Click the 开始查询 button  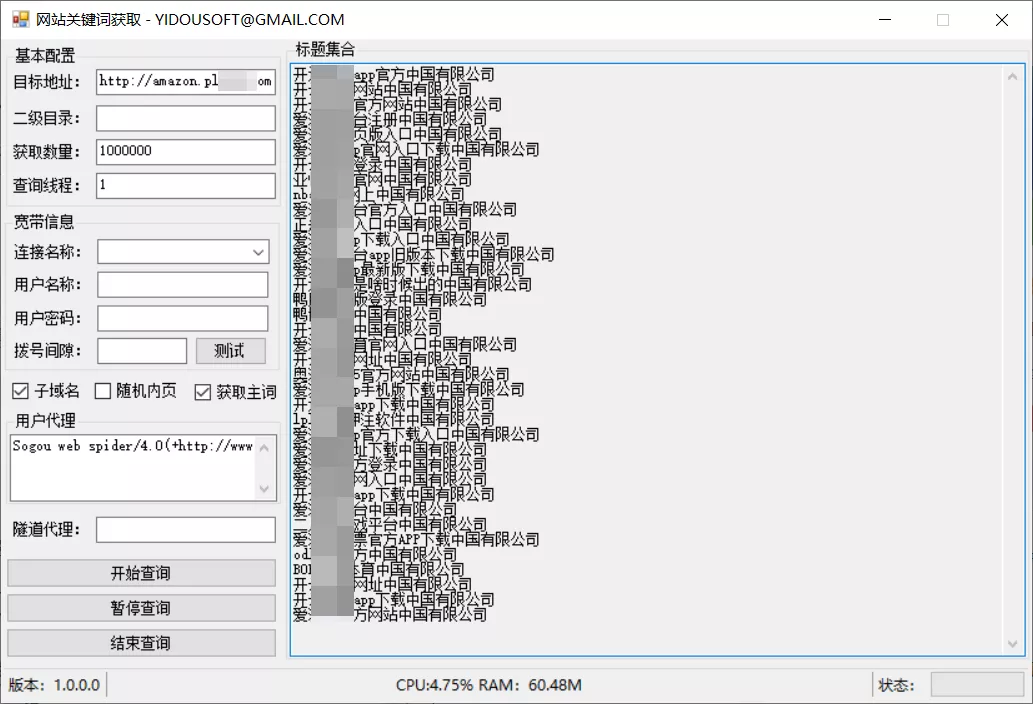142,573
